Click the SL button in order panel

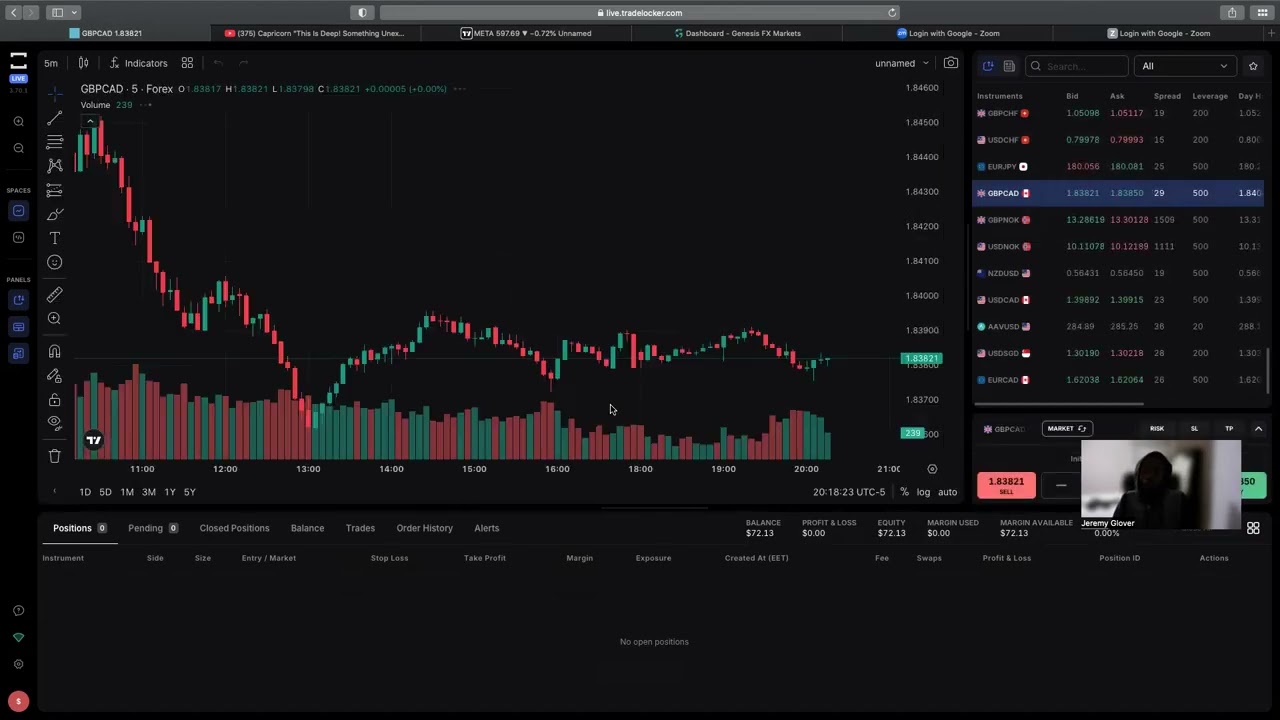[1194, 429]
